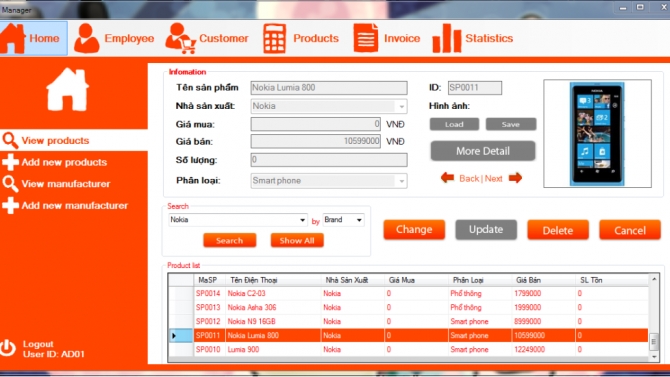670x377 pixels.
Task: Open the search by Brand dropdown
Action: (x=344, y=220)
